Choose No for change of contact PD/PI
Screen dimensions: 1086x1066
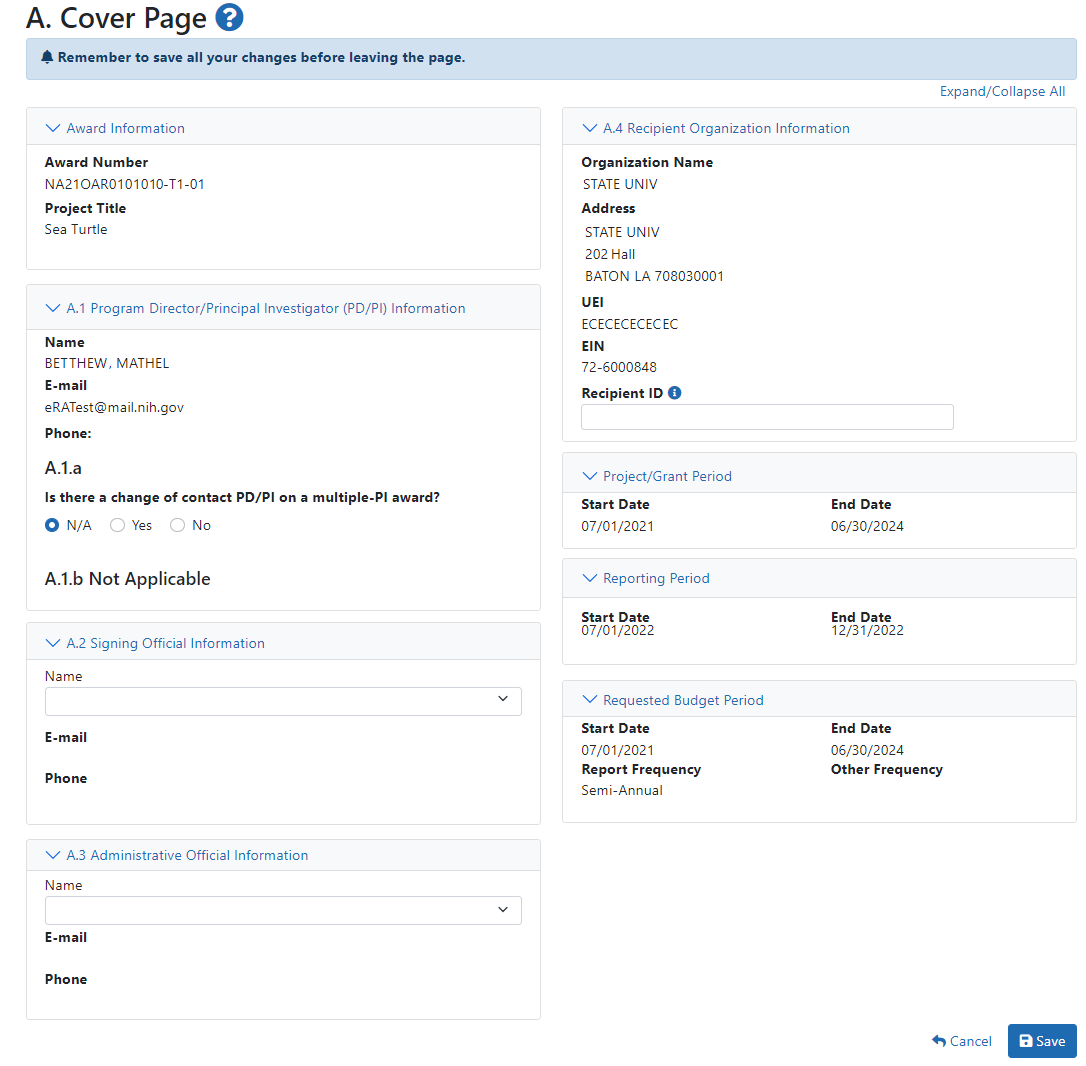[178, 525]
